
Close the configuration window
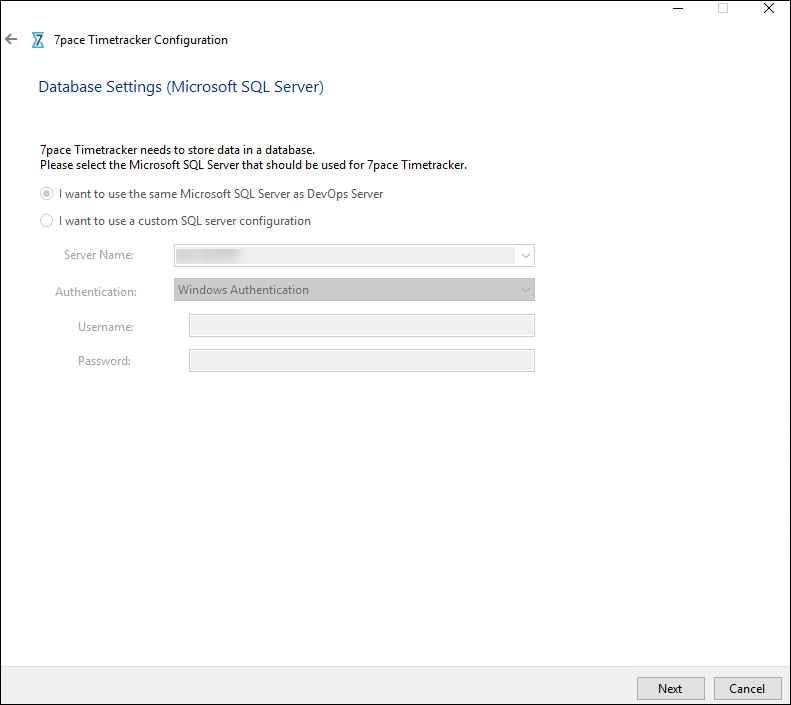[769, 8]
